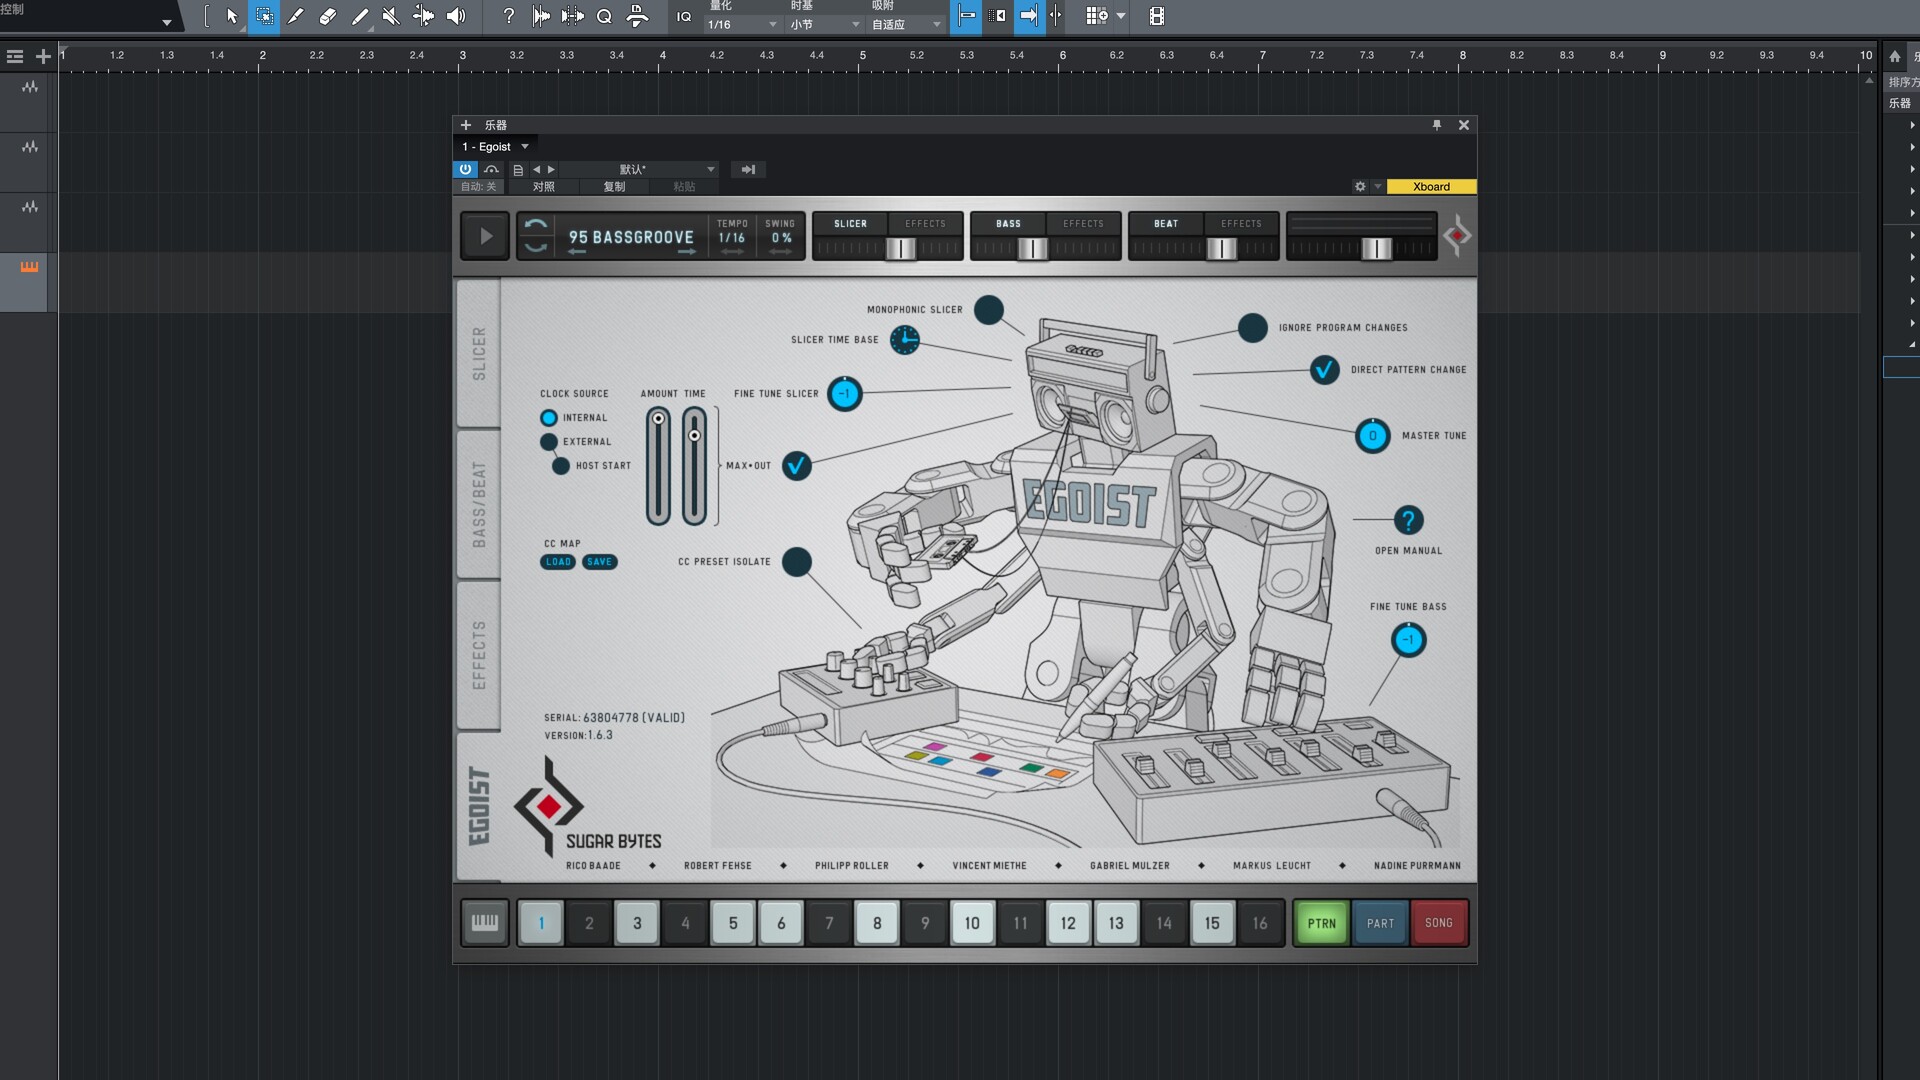Toggle Direct Pattern Change checkmark
The width and height of the screenshot is (1920, 1080).
1325,370
